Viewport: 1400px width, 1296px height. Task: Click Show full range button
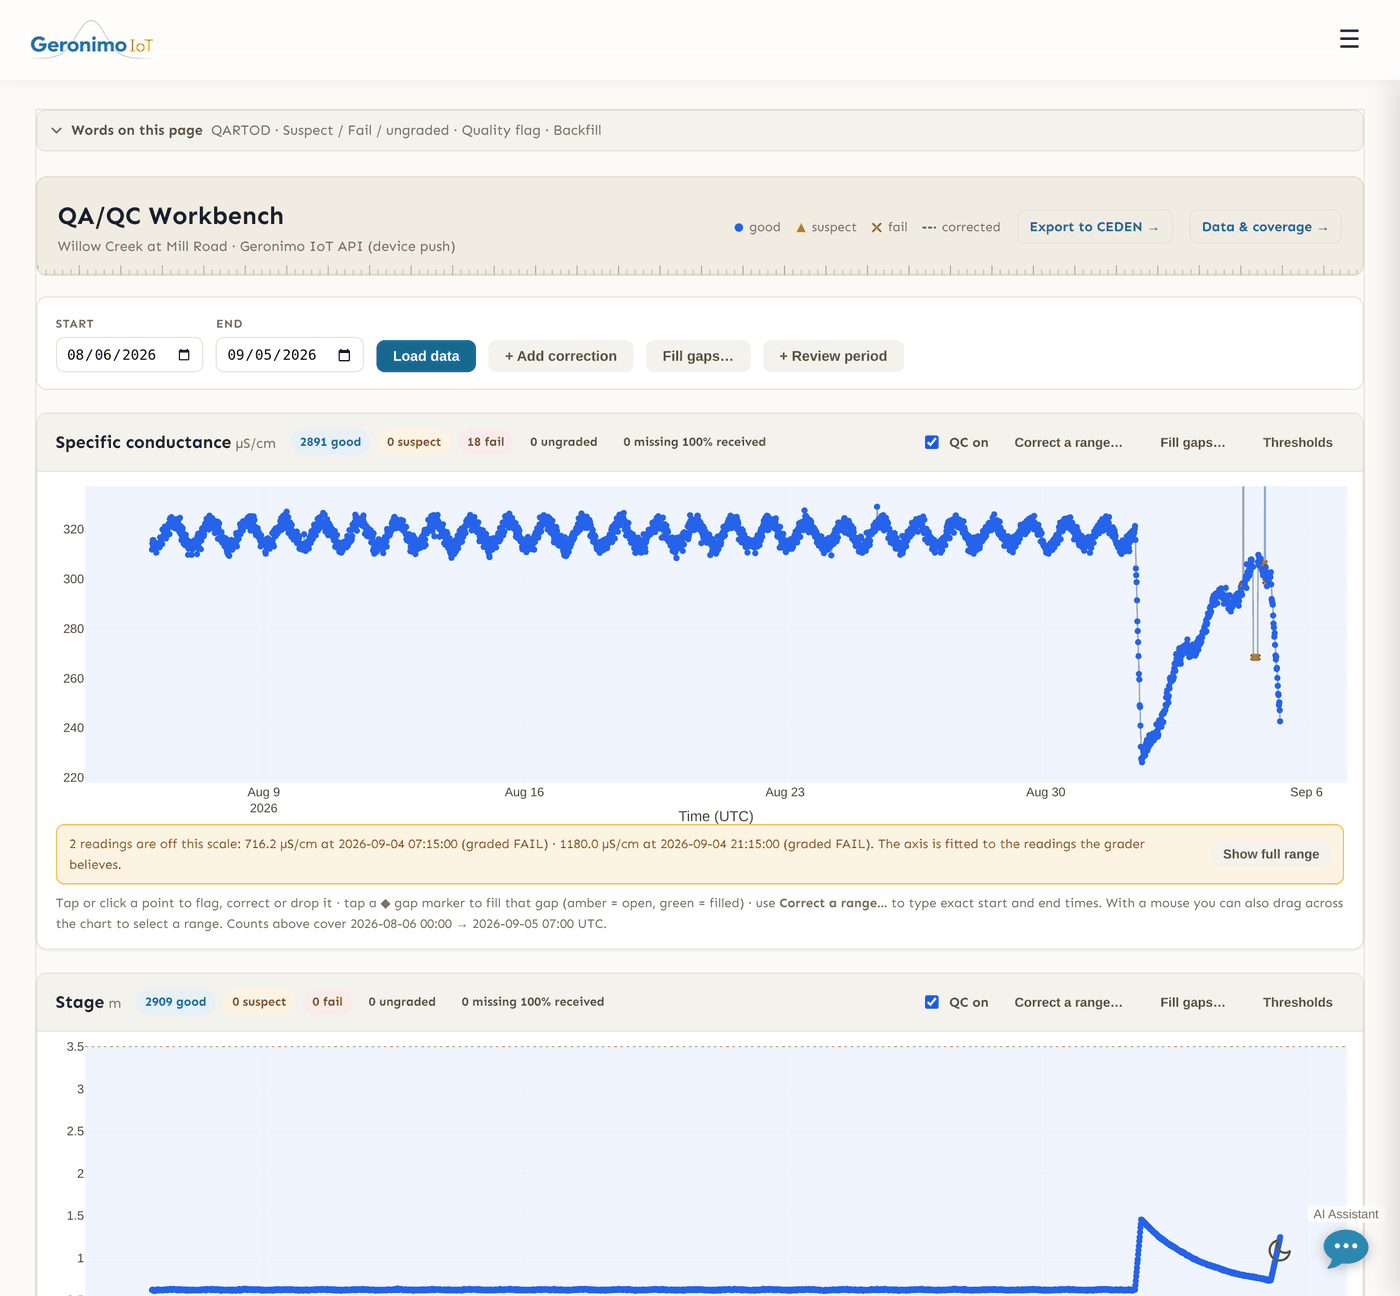[1271, 854]
